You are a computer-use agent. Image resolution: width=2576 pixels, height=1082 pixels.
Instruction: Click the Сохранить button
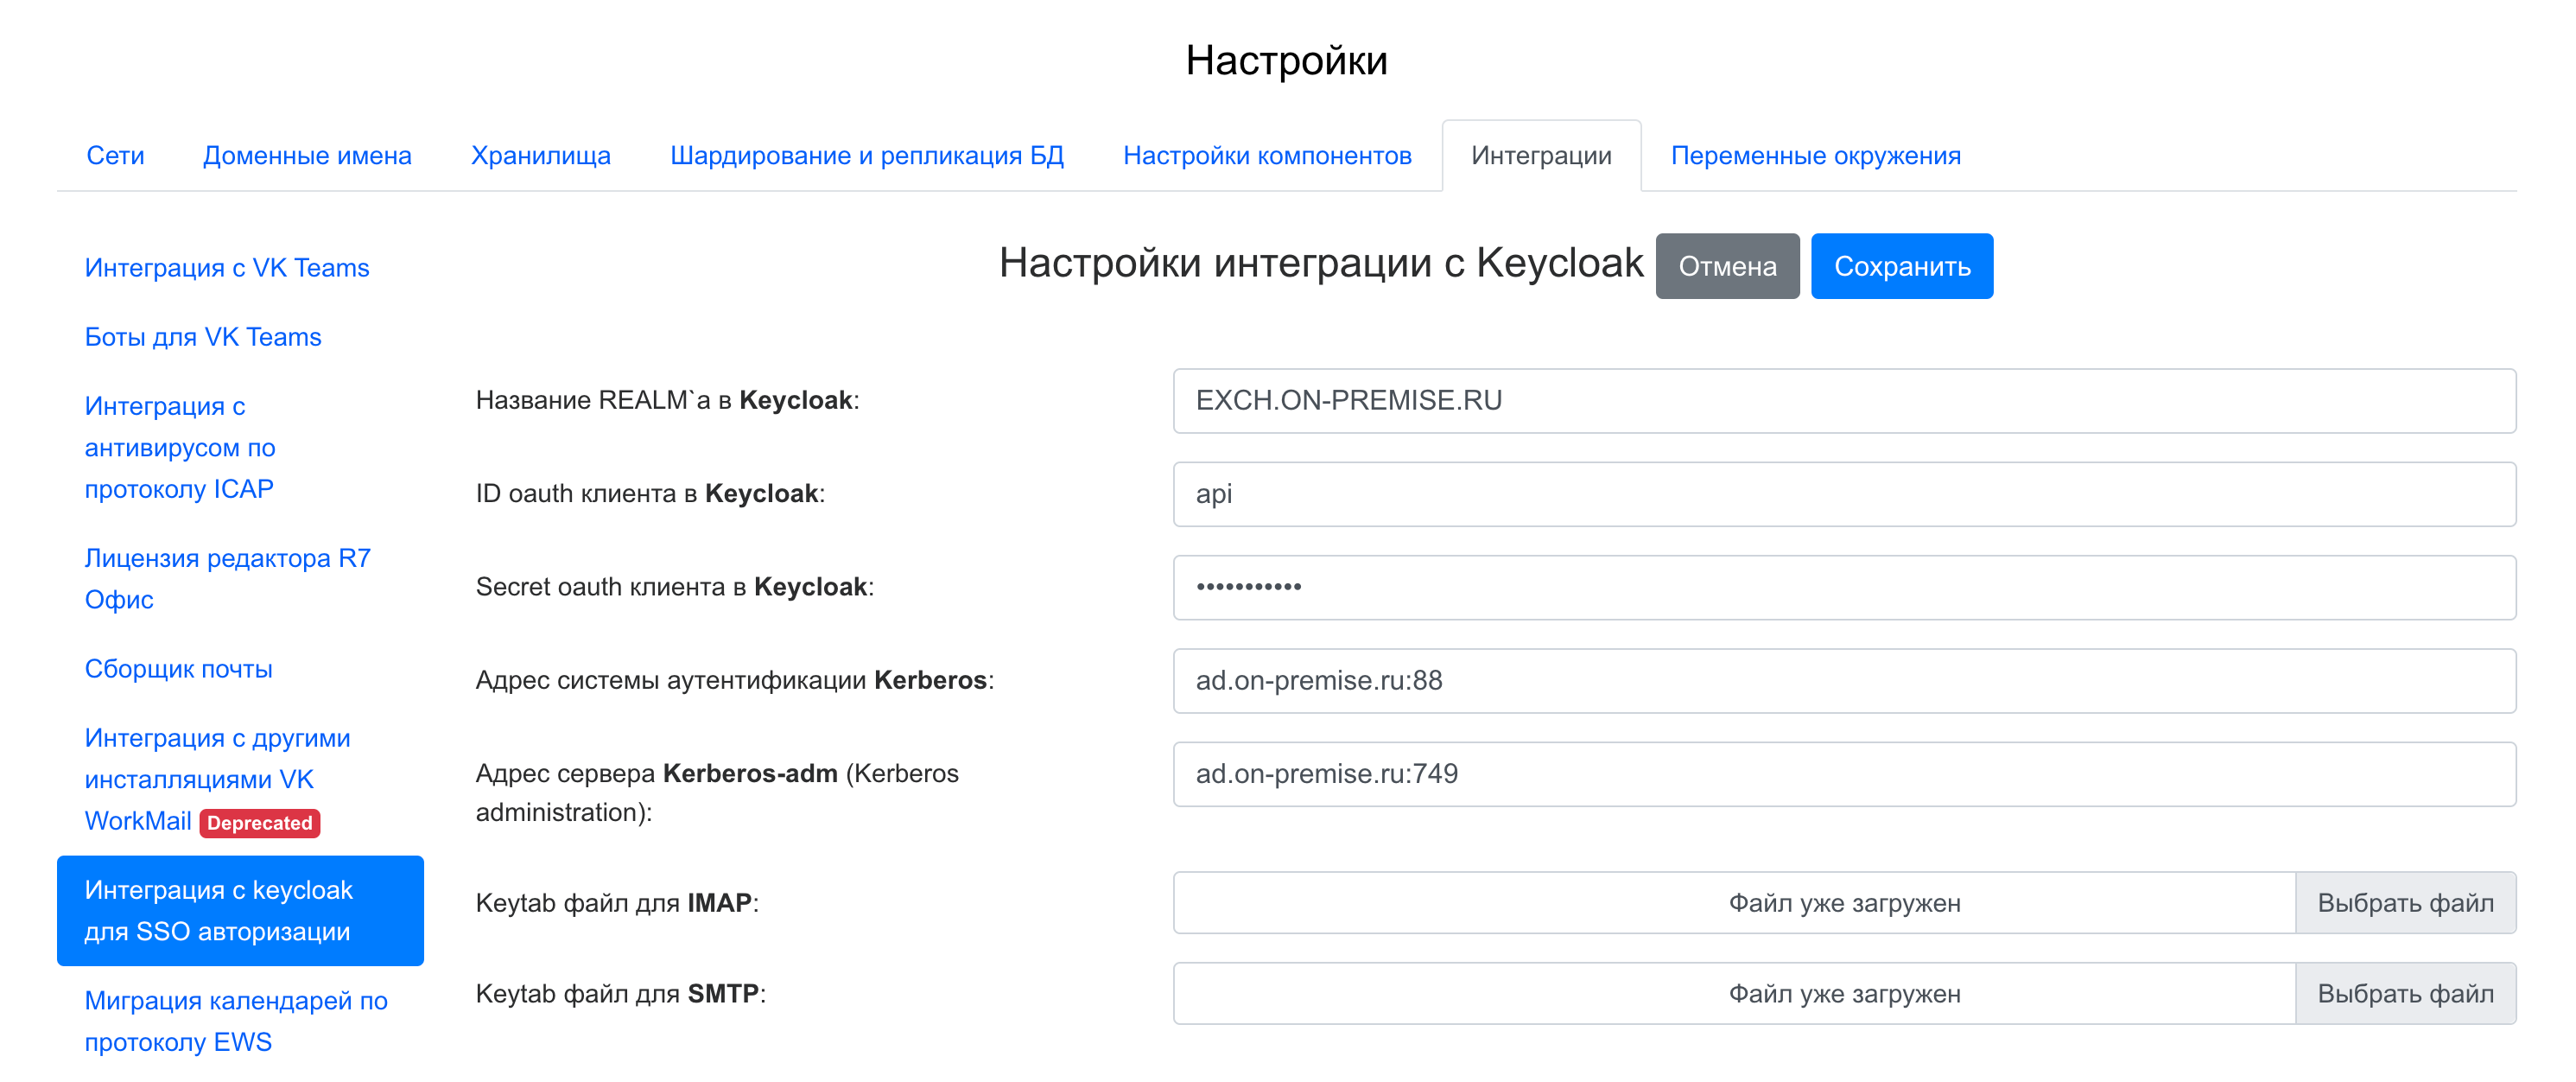coord(1901,266)
